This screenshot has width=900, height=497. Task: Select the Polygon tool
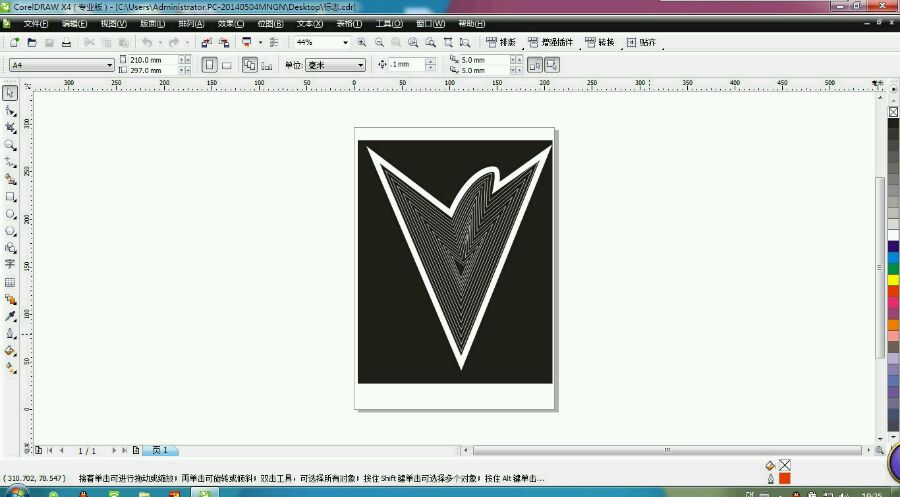pos(10,231)
